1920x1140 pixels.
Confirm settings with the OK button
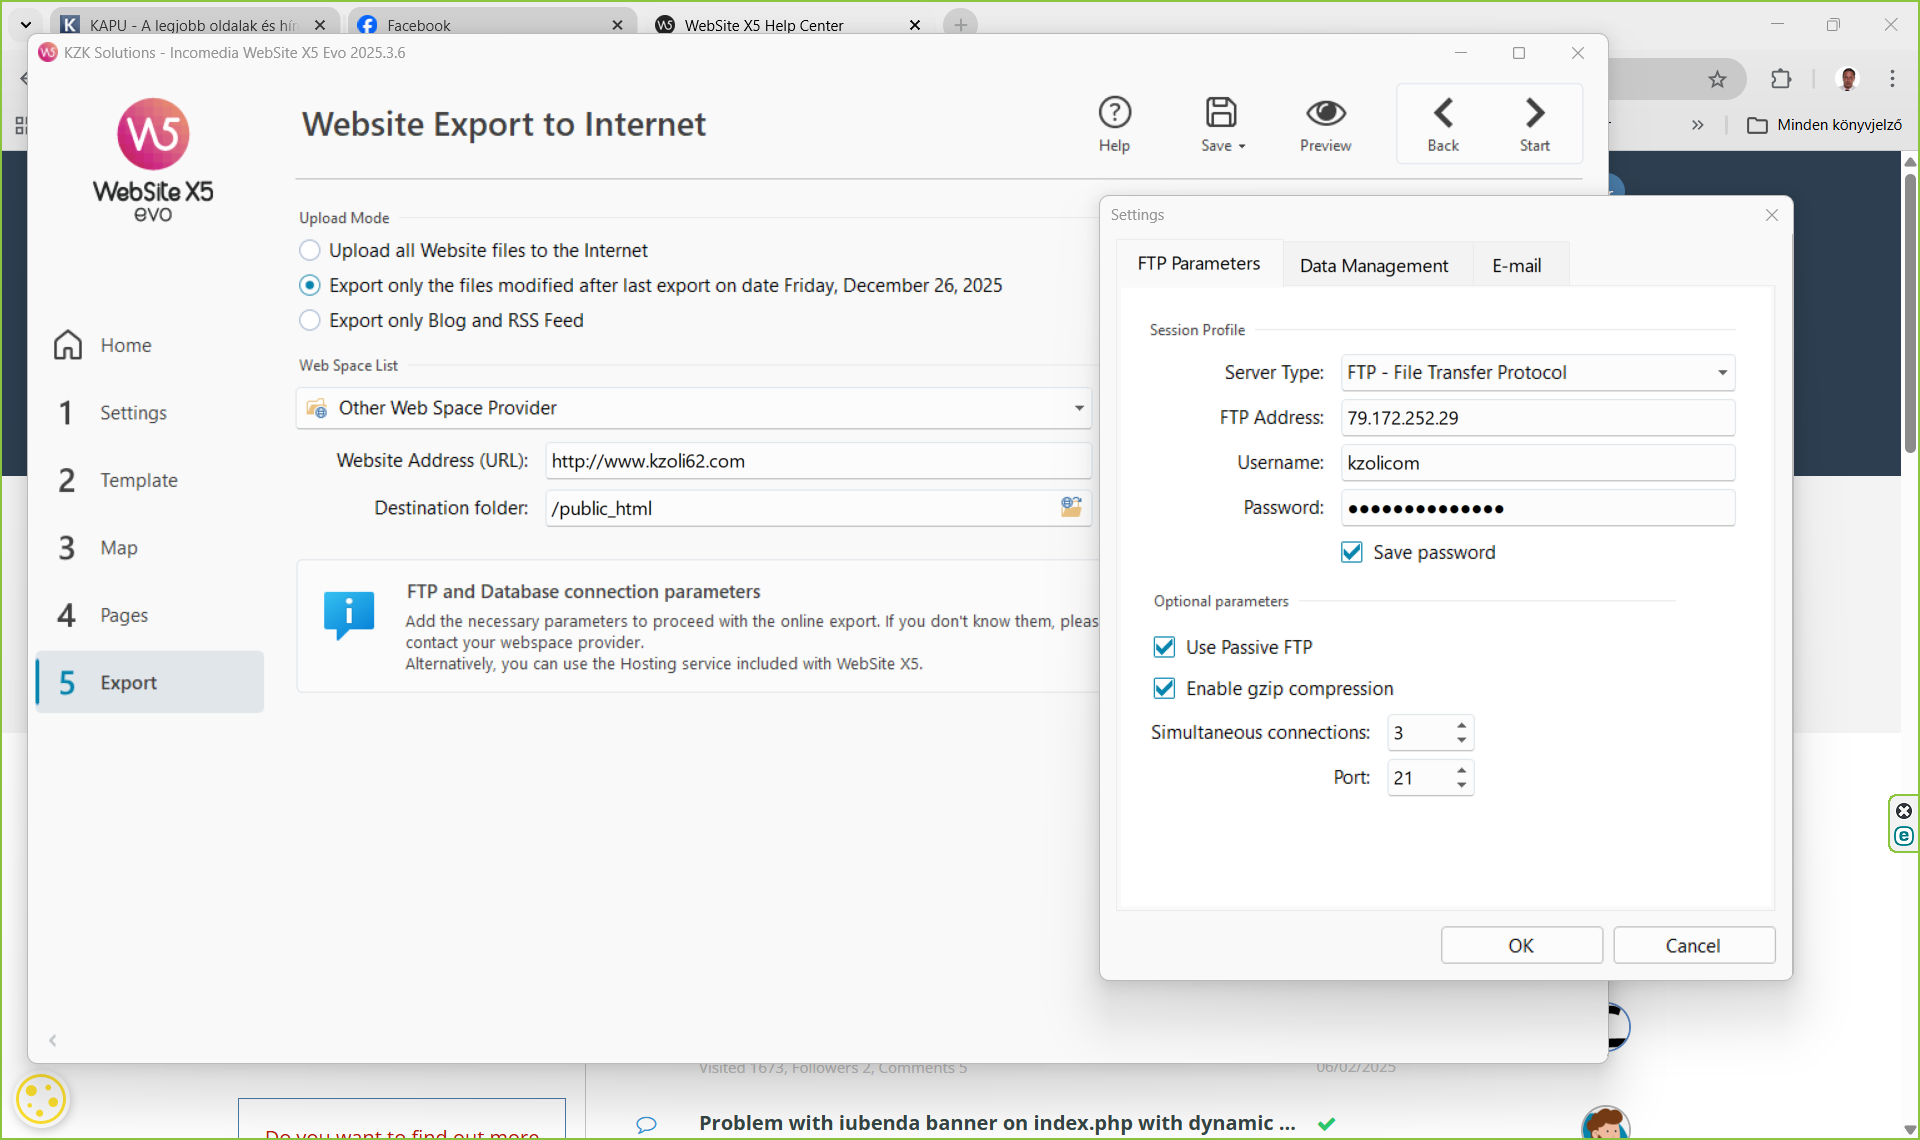pyautogui.click(x=1520, y=945)
